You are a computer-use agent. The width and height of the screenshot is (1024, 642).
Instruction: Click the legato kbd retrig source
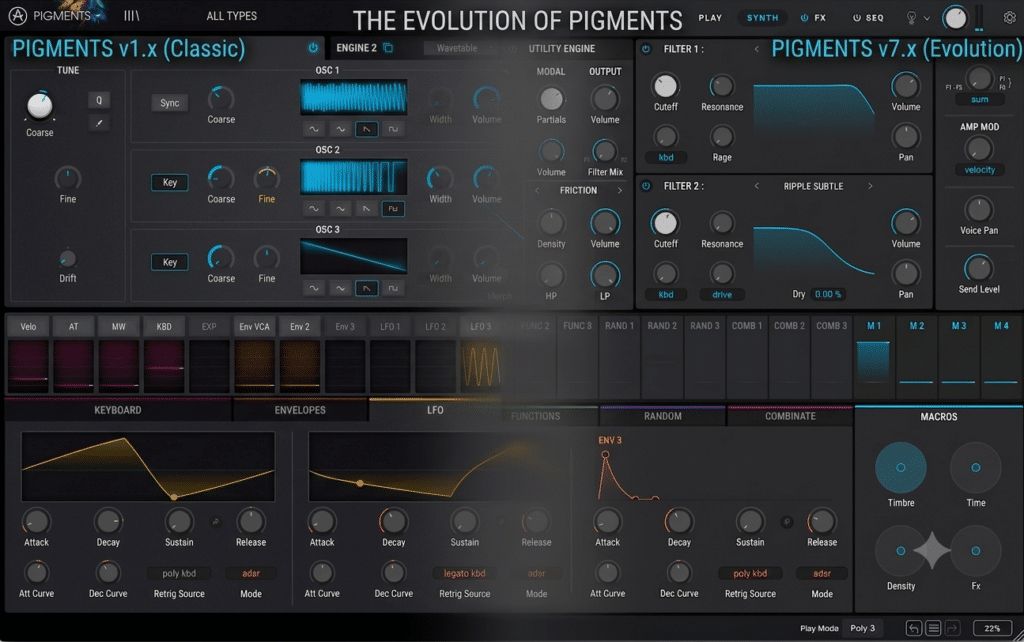click(464, 573)
